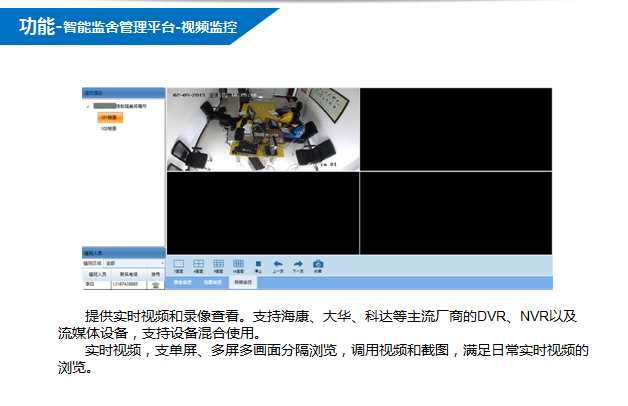628x406 pixels.
Task: Open the 综合监控 tab
Action: (x=182, y=283)
